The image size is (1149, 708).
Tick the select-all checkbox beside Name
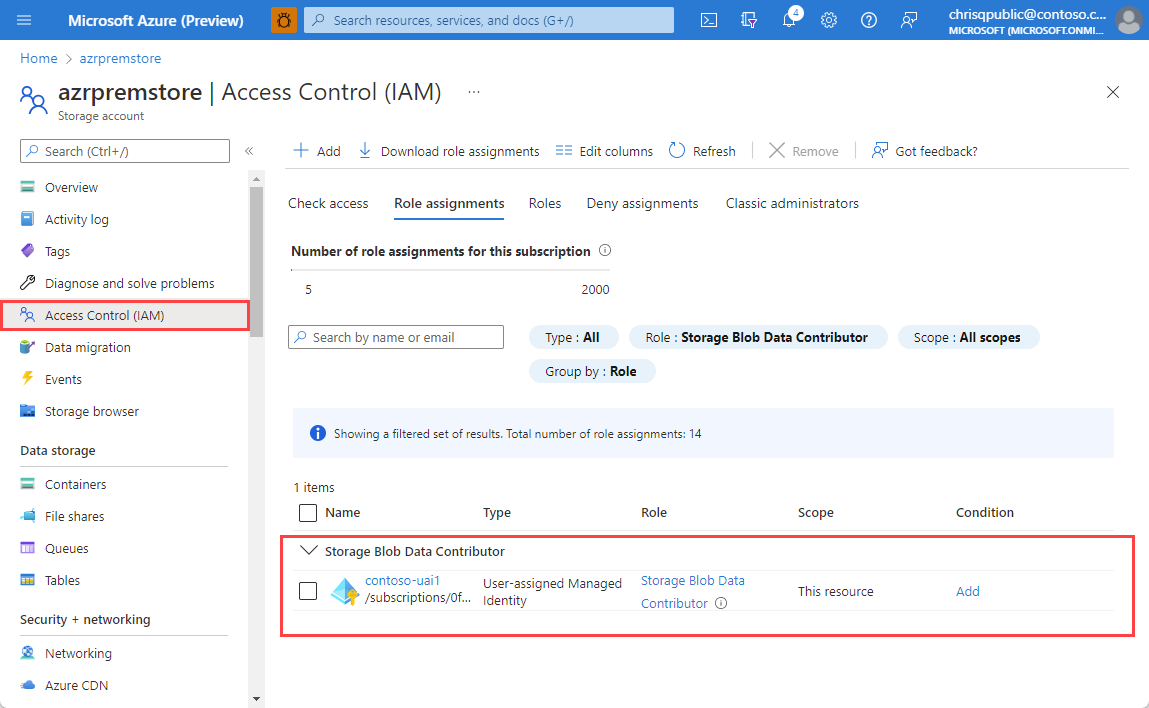coord(308,513)
